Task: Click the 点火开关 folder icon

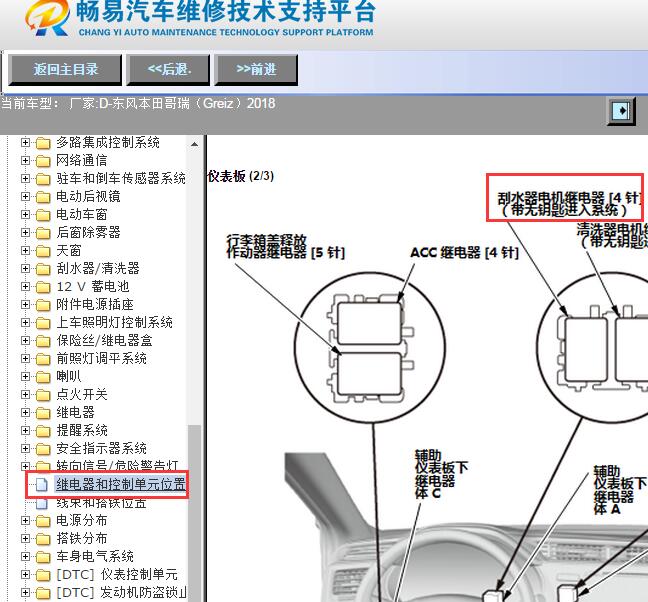Action: click(43, 395)
